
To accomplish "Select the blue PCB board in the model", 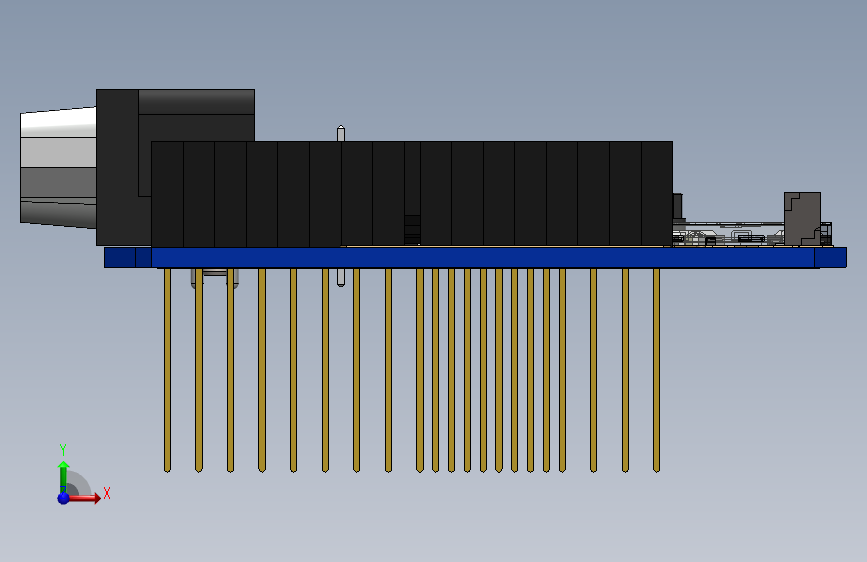I will pyautogui.click(x=476, y=258).
